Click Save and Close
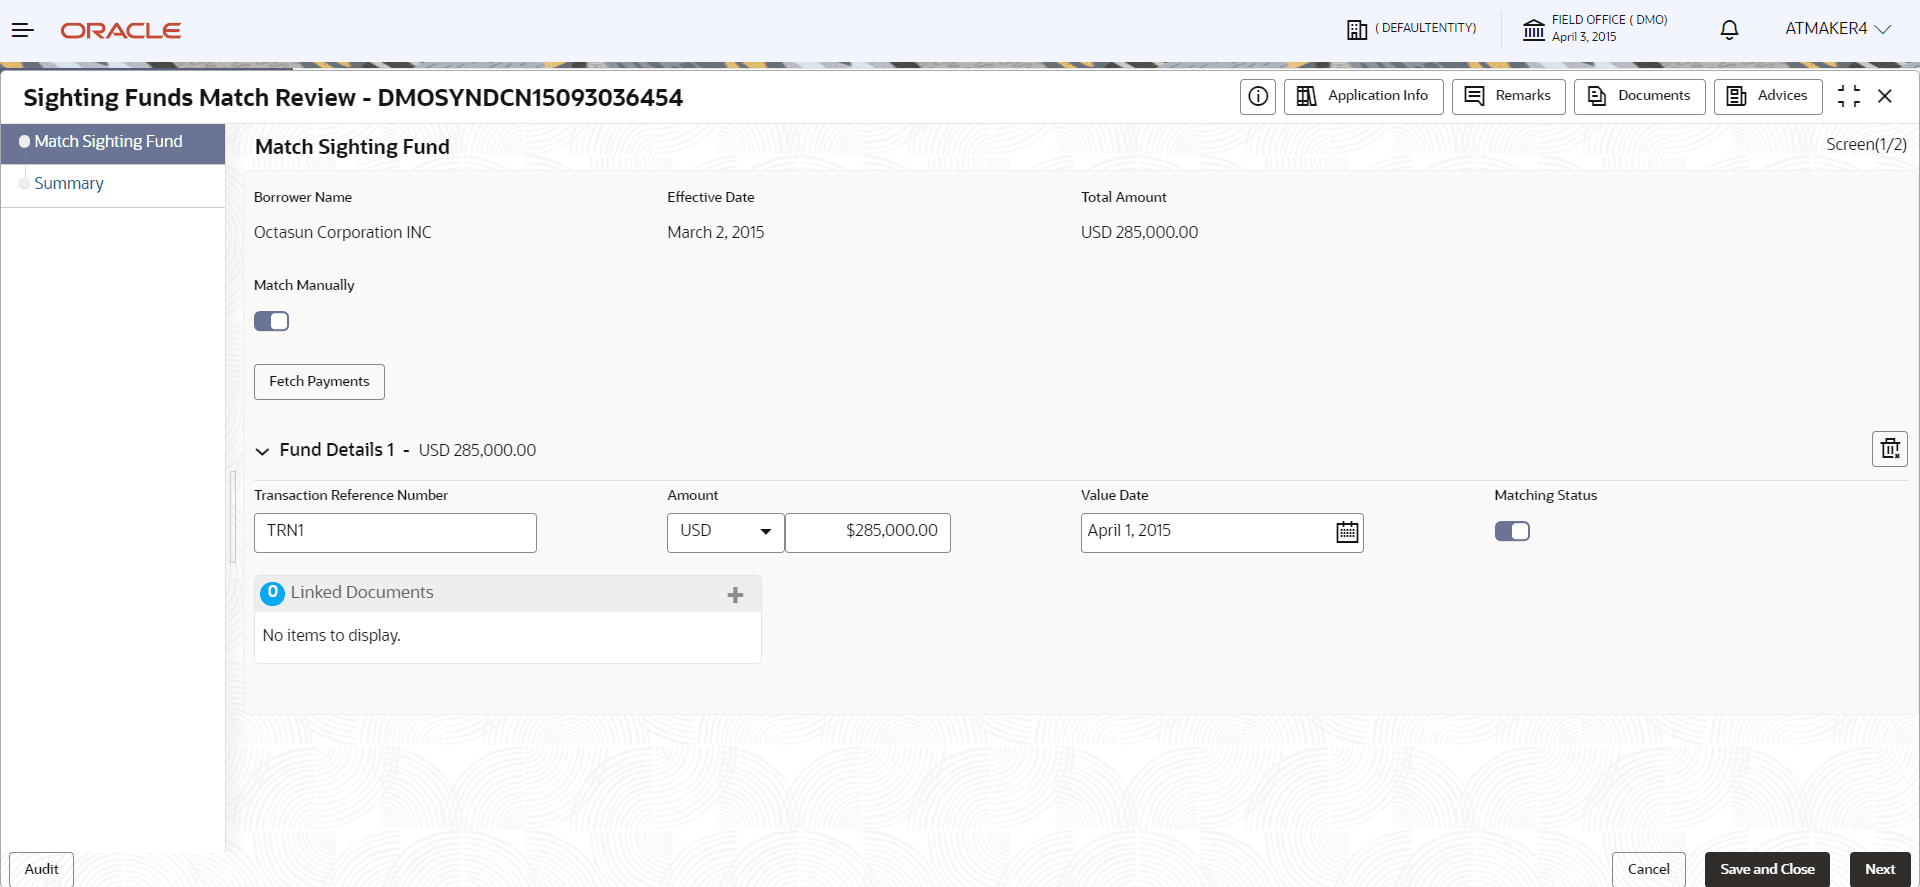Screen dimensions: 1920x887 pos(1767,869)
